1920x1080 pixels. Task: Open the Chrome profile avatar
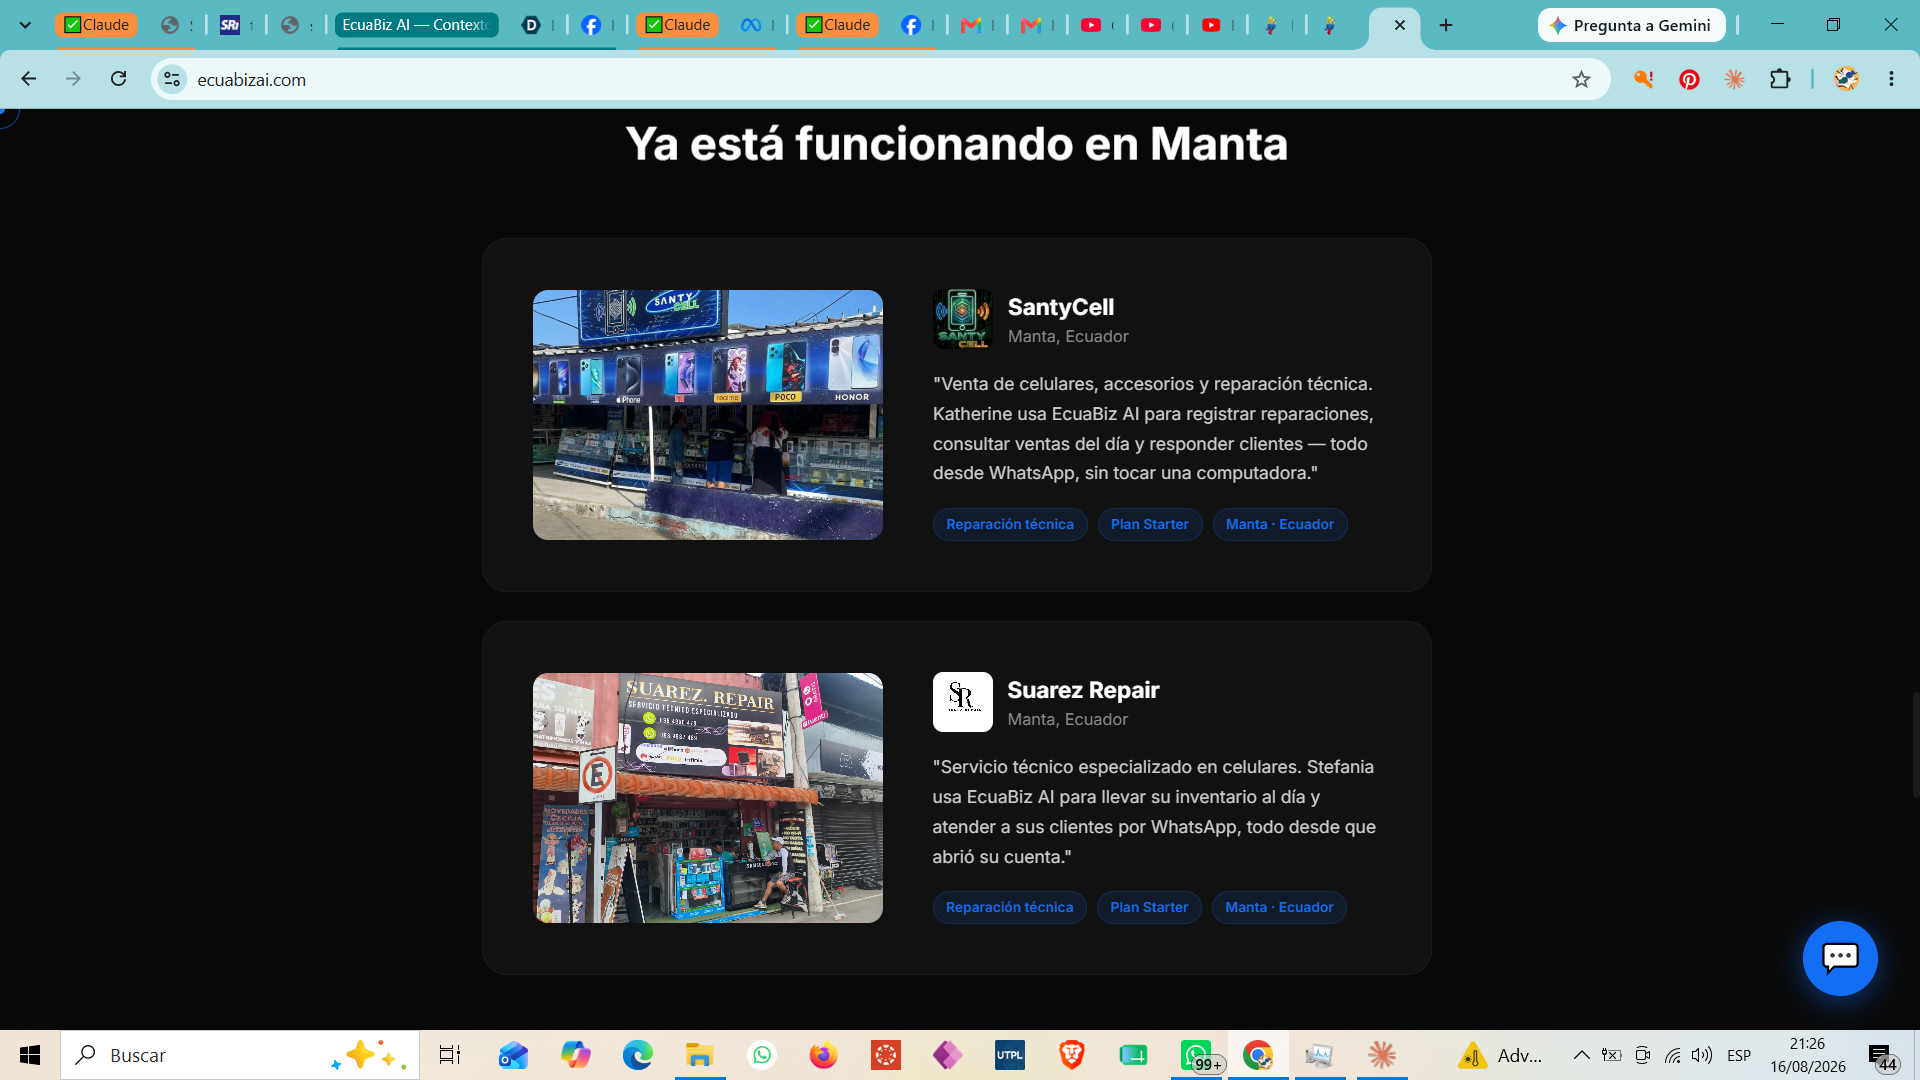coord(1846,79)
